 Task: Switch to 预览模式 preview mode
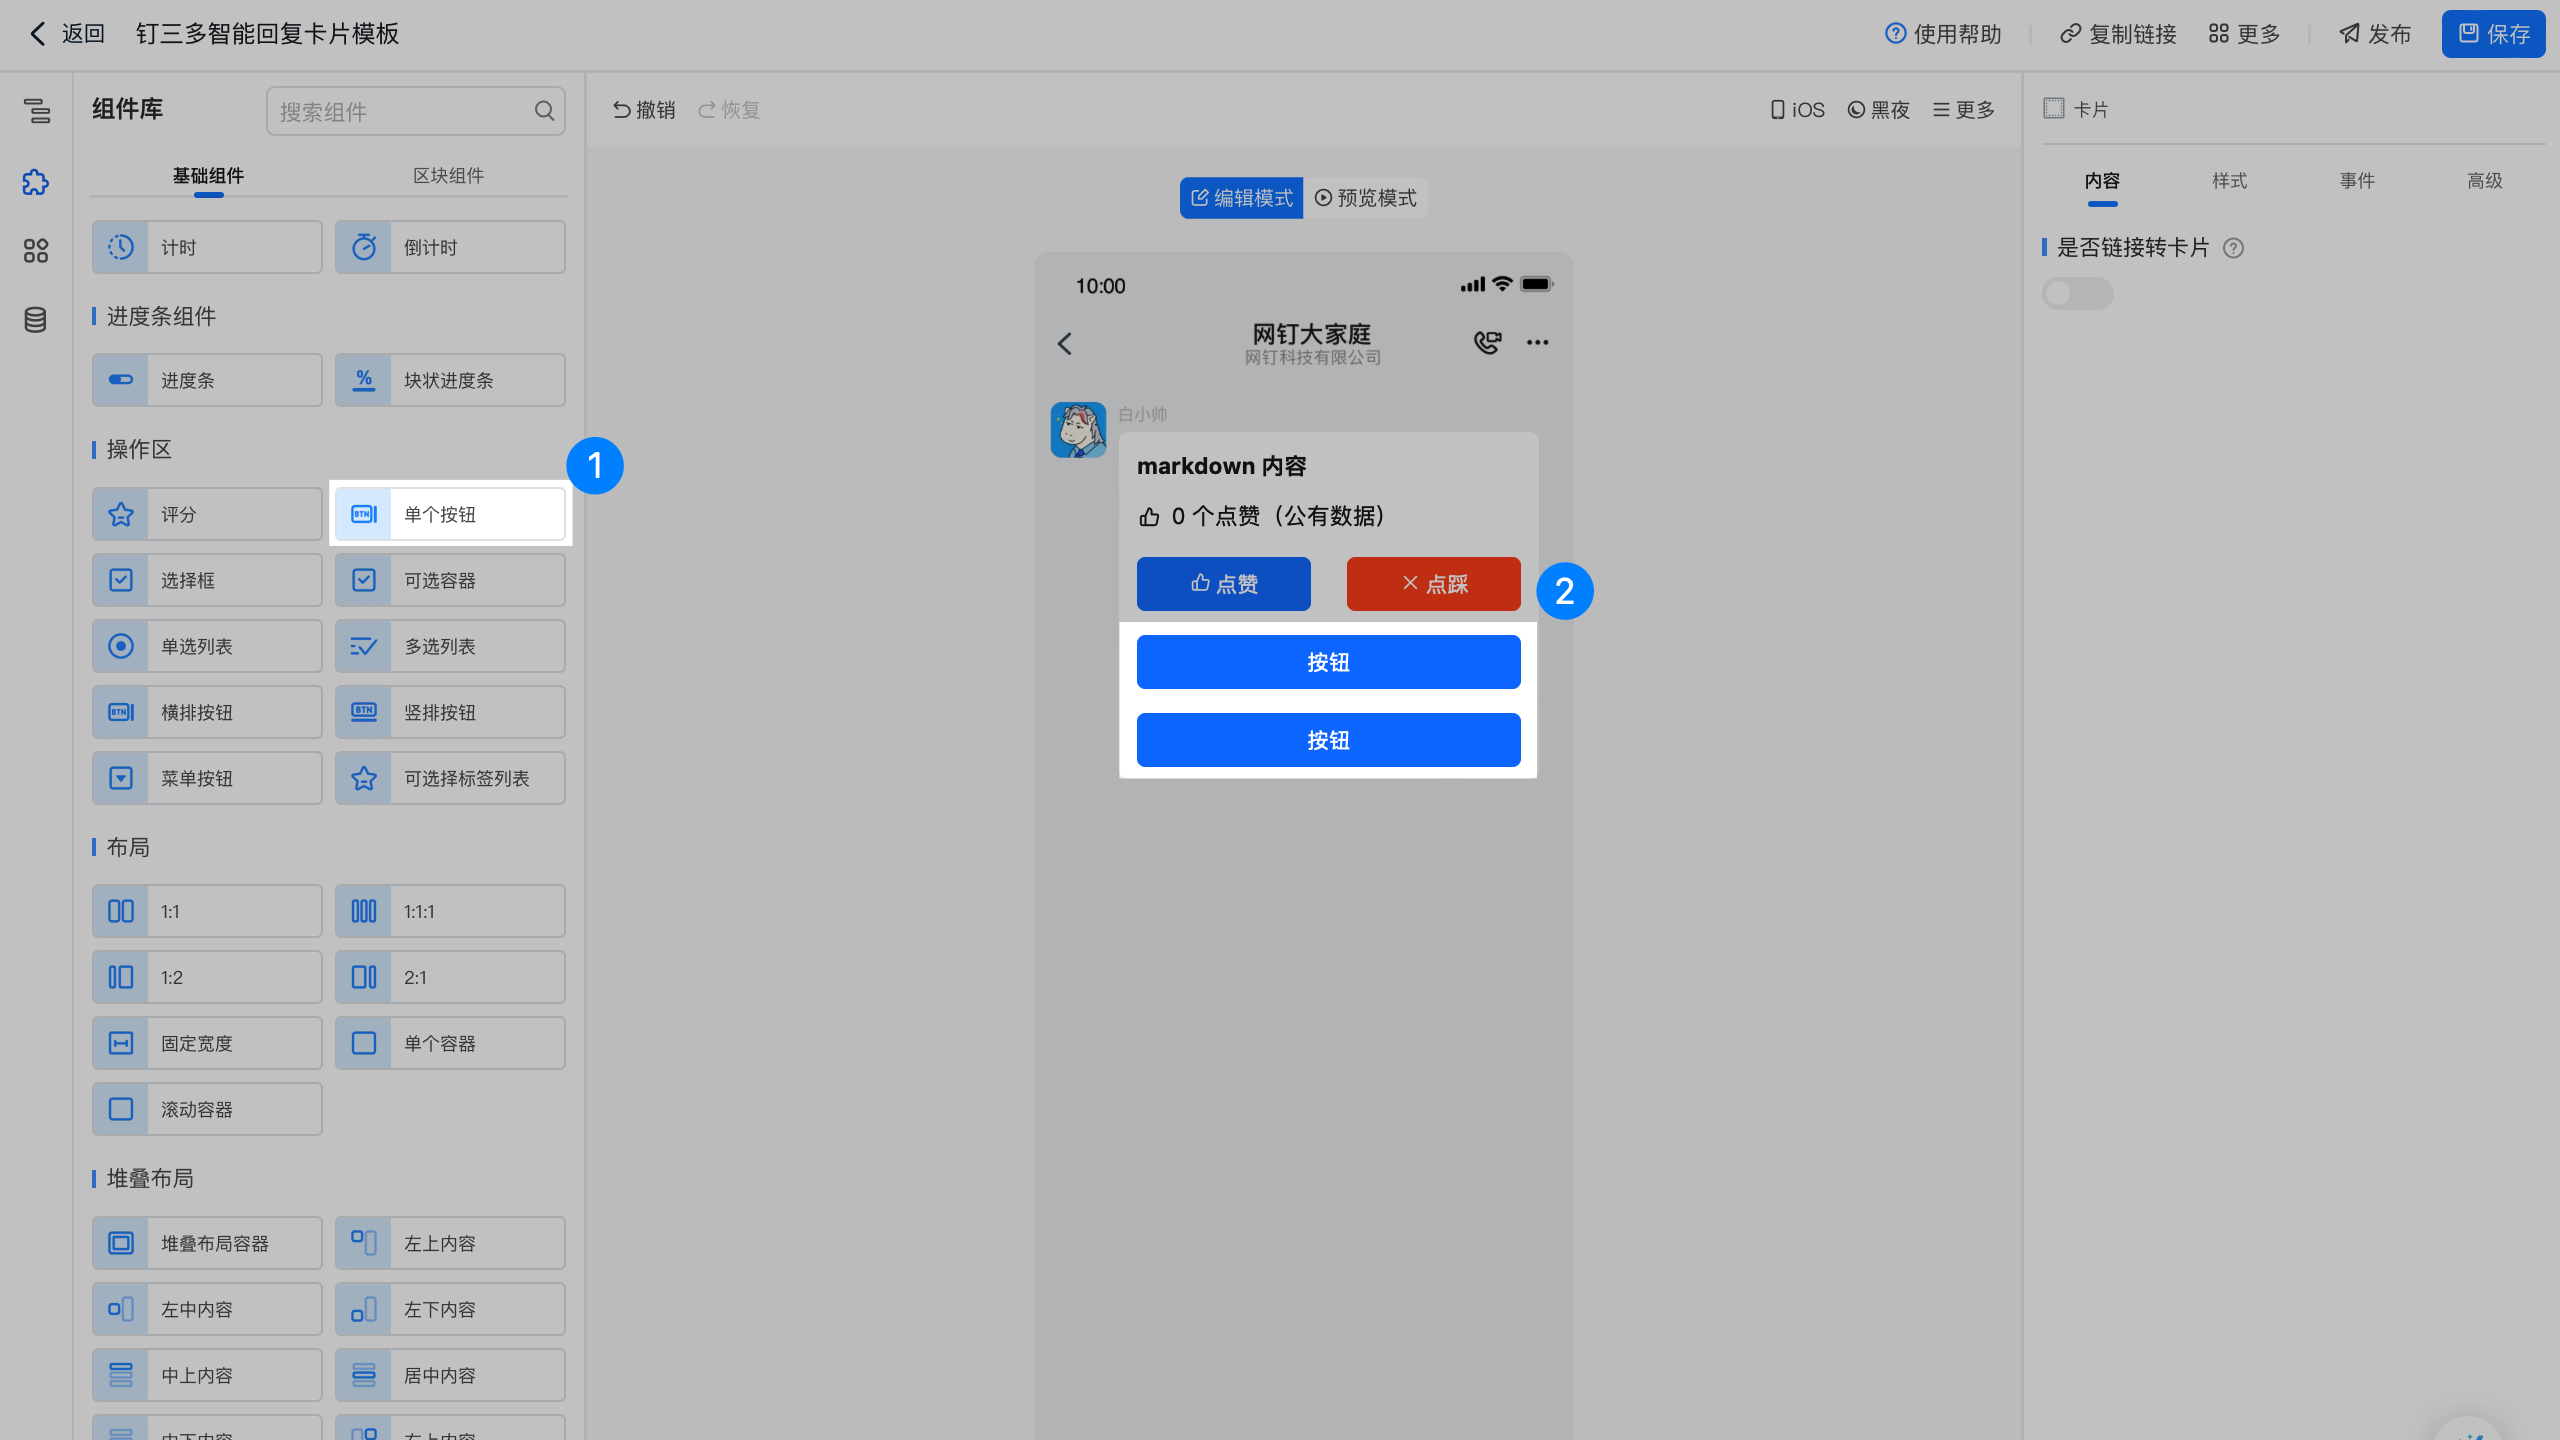coord(1366,198)
